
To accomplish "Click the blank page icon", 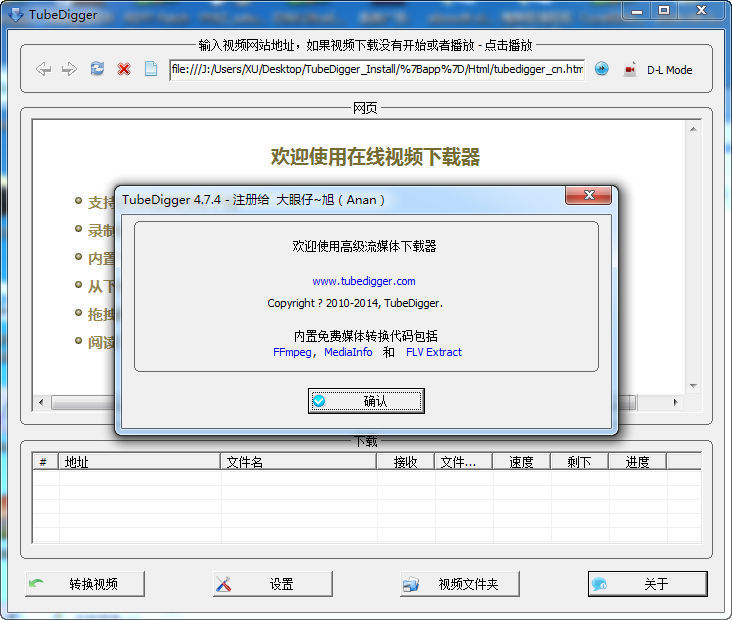I will (x=151, y=69).
